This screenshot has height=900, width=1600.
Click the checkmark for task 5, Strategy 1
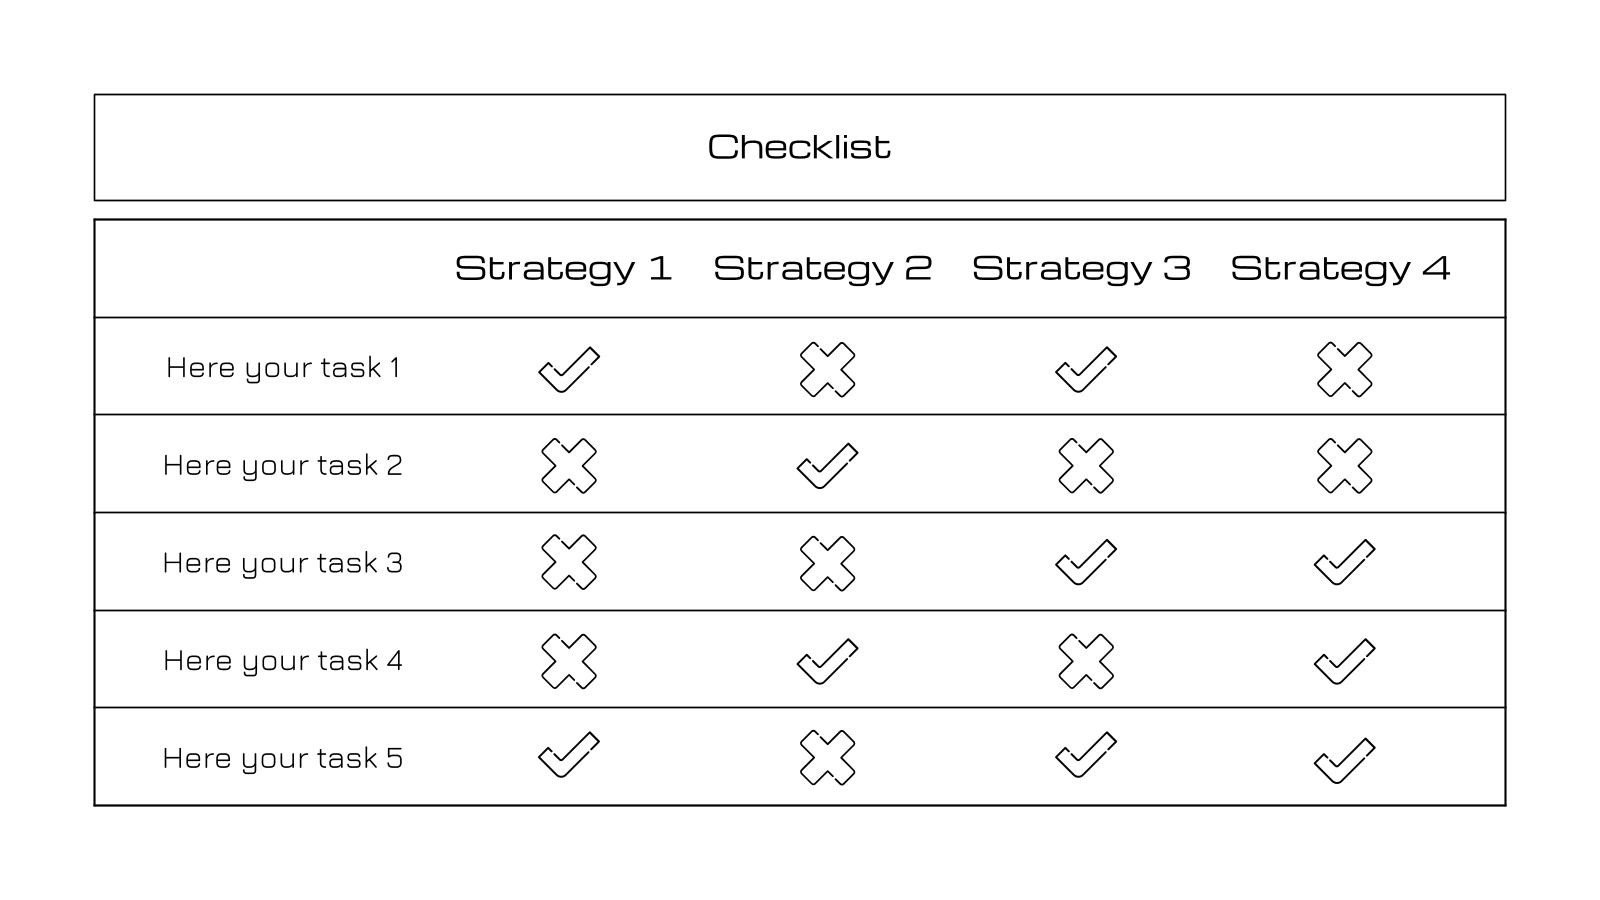coord(568,756)
